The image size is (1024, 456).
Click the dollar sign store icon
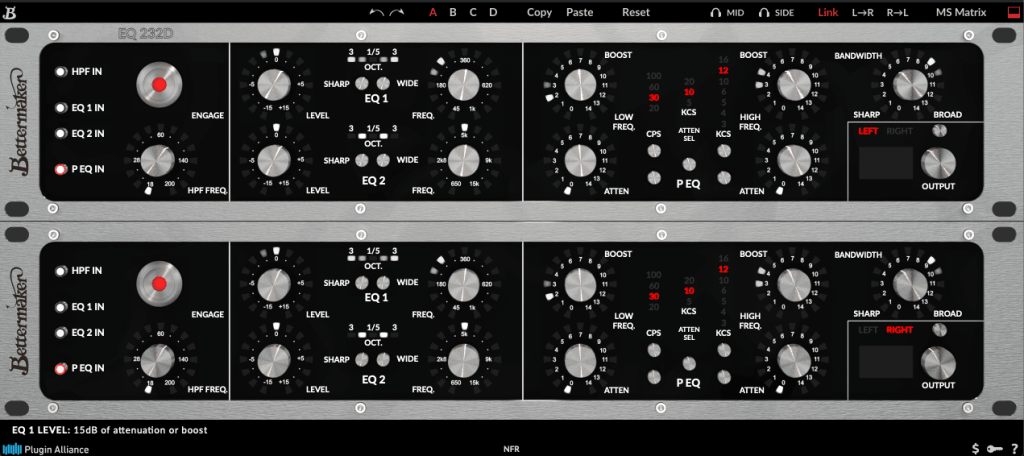coord(975,449)
